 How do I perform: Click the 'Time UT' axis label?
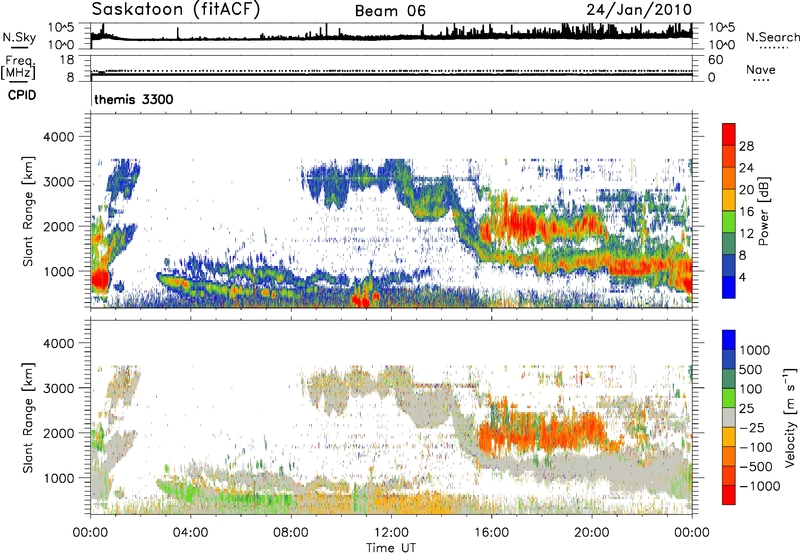[391, 548]
